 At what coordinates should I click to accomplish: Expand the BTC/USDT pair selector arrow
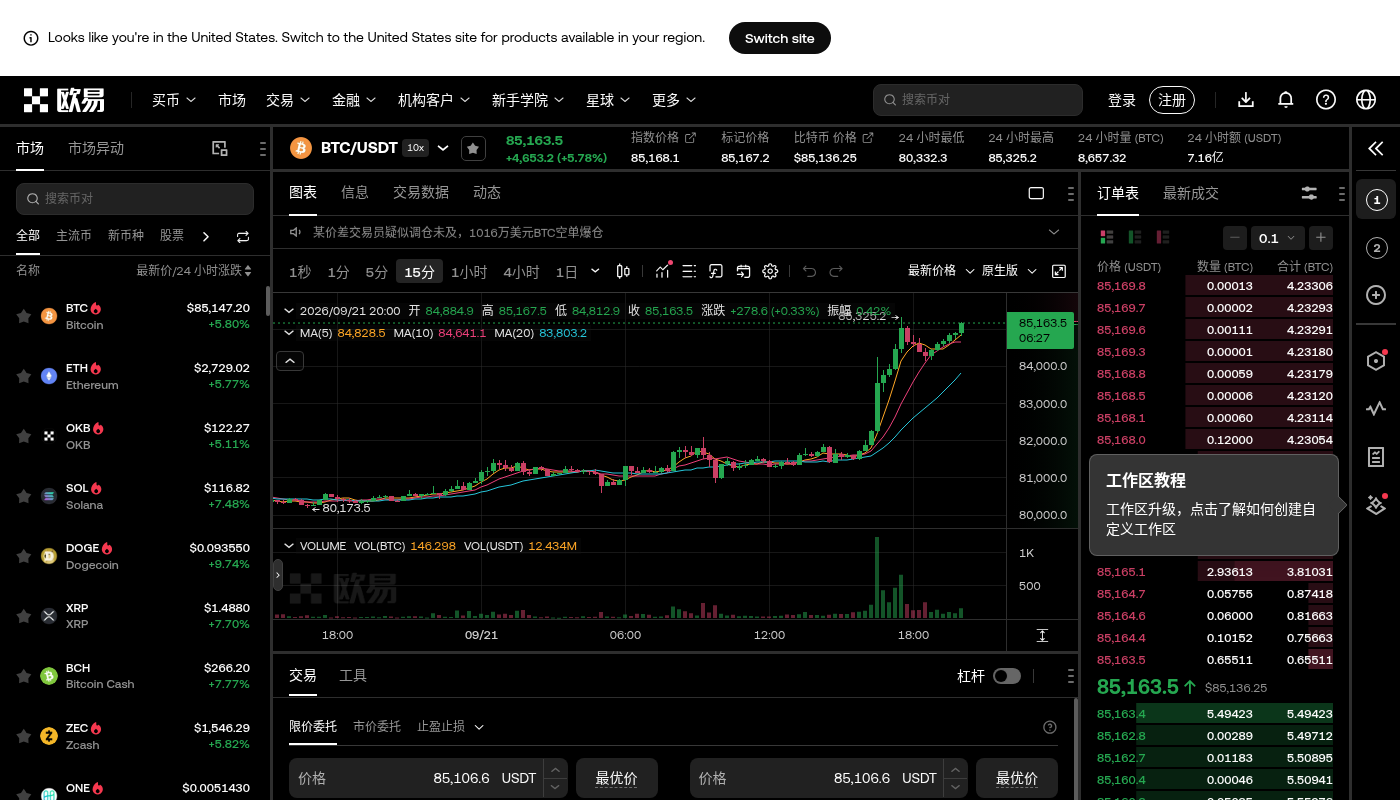443,148
